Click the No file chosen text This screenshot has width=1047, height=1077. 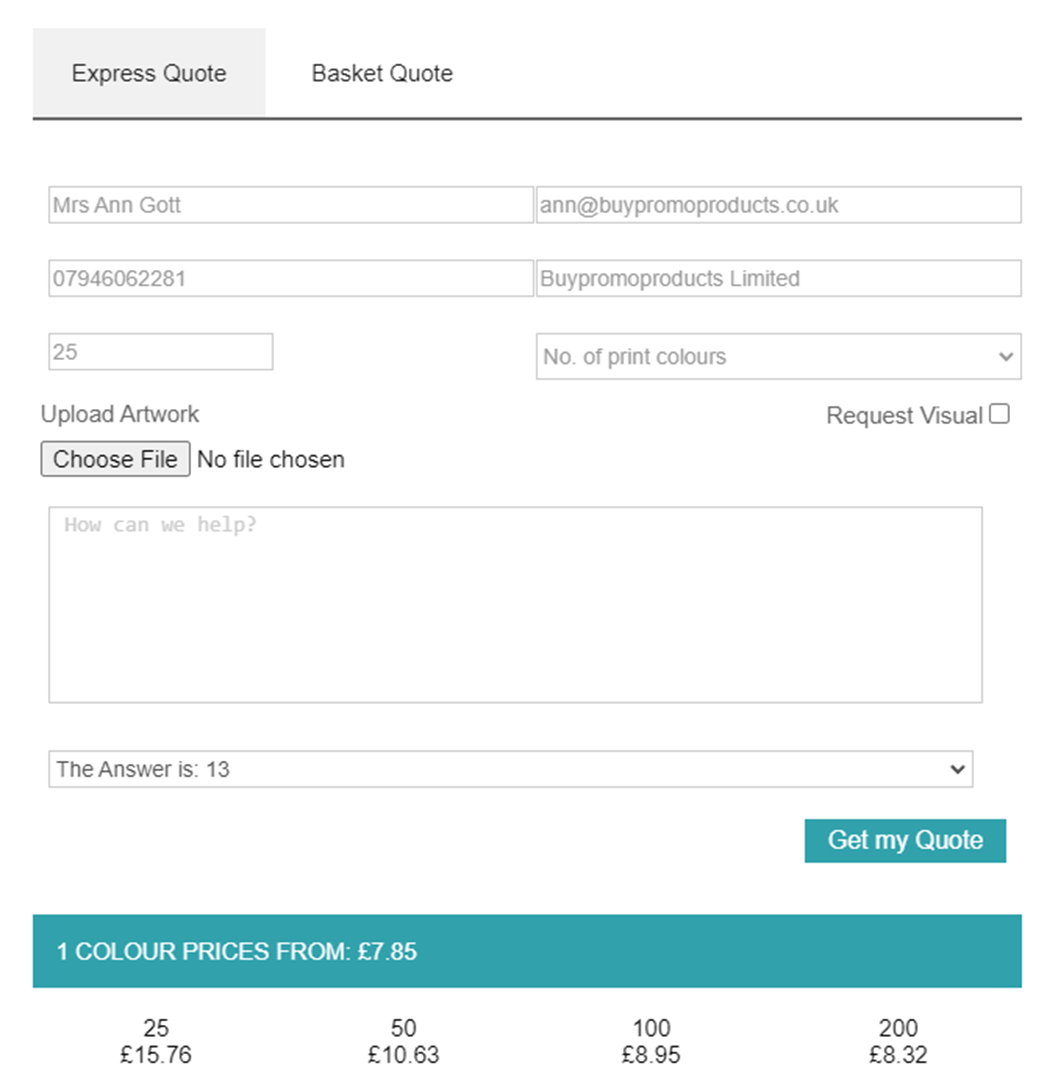[x=270, y=459]
